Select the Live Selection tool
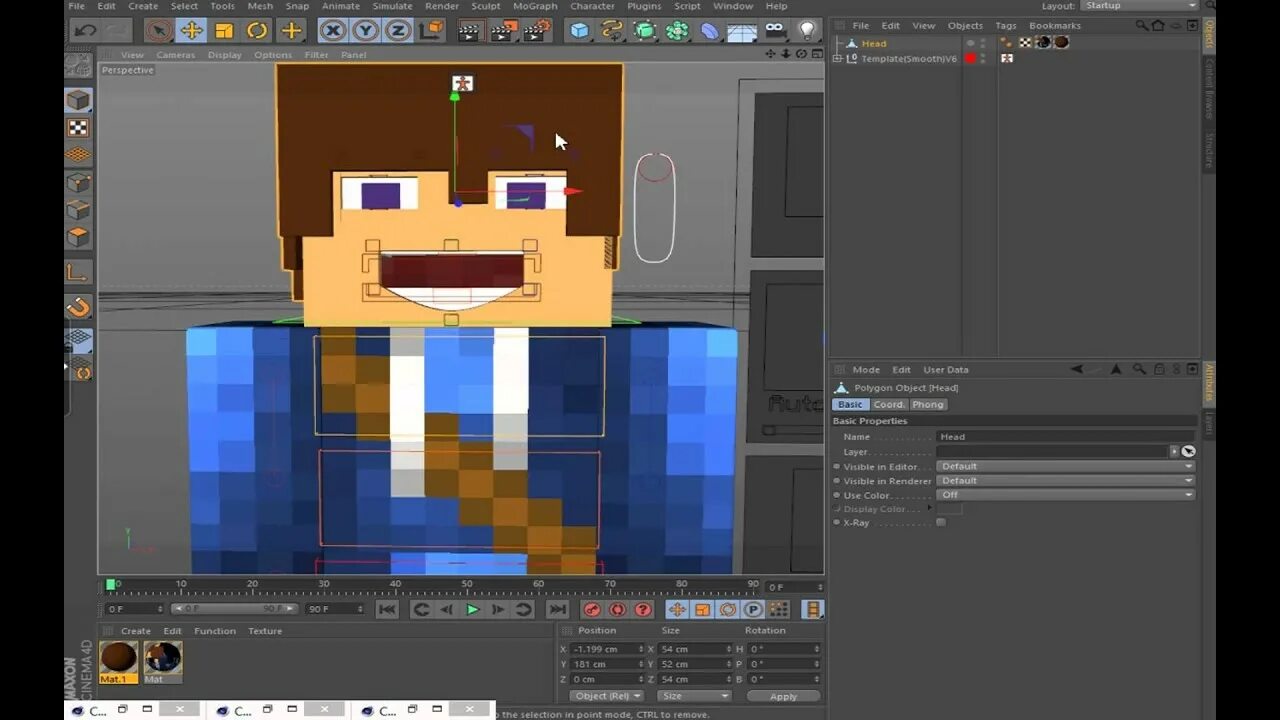 click(158, 31)
